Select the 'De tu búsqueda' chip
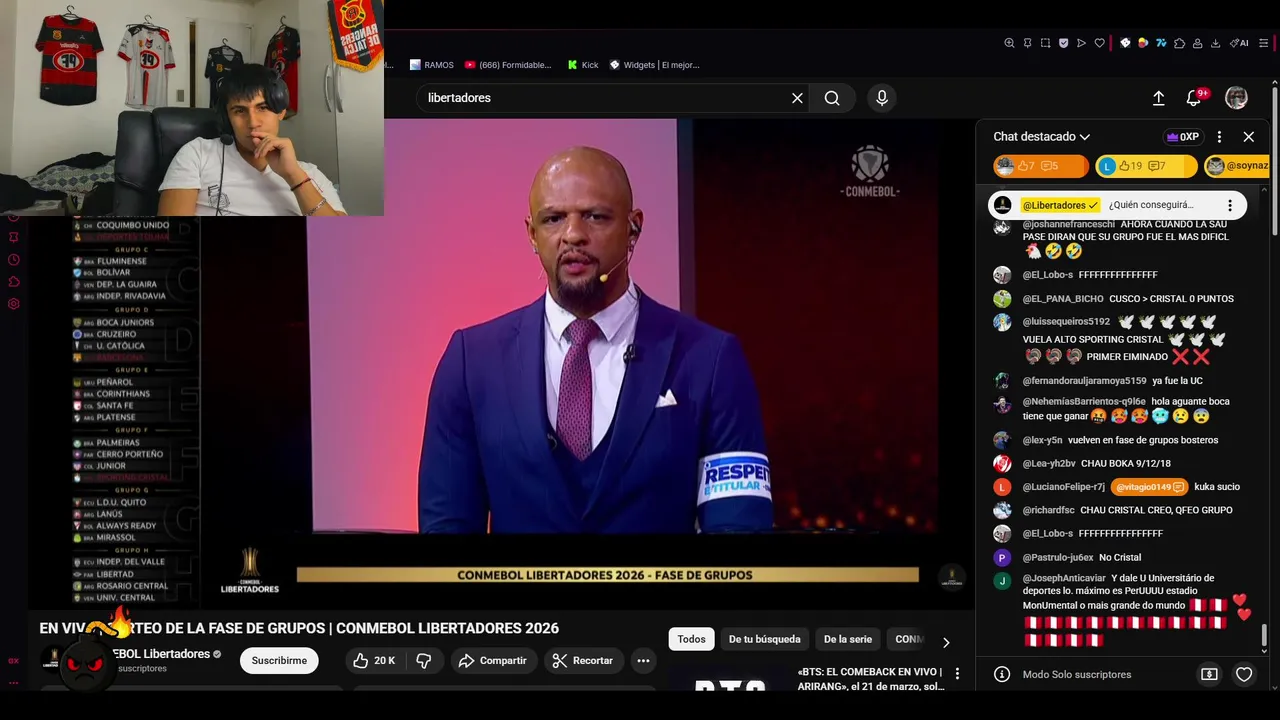Image resolution: width=1280 pixels, height=720 pixels. pyautogui.click(x=764, y=639)
